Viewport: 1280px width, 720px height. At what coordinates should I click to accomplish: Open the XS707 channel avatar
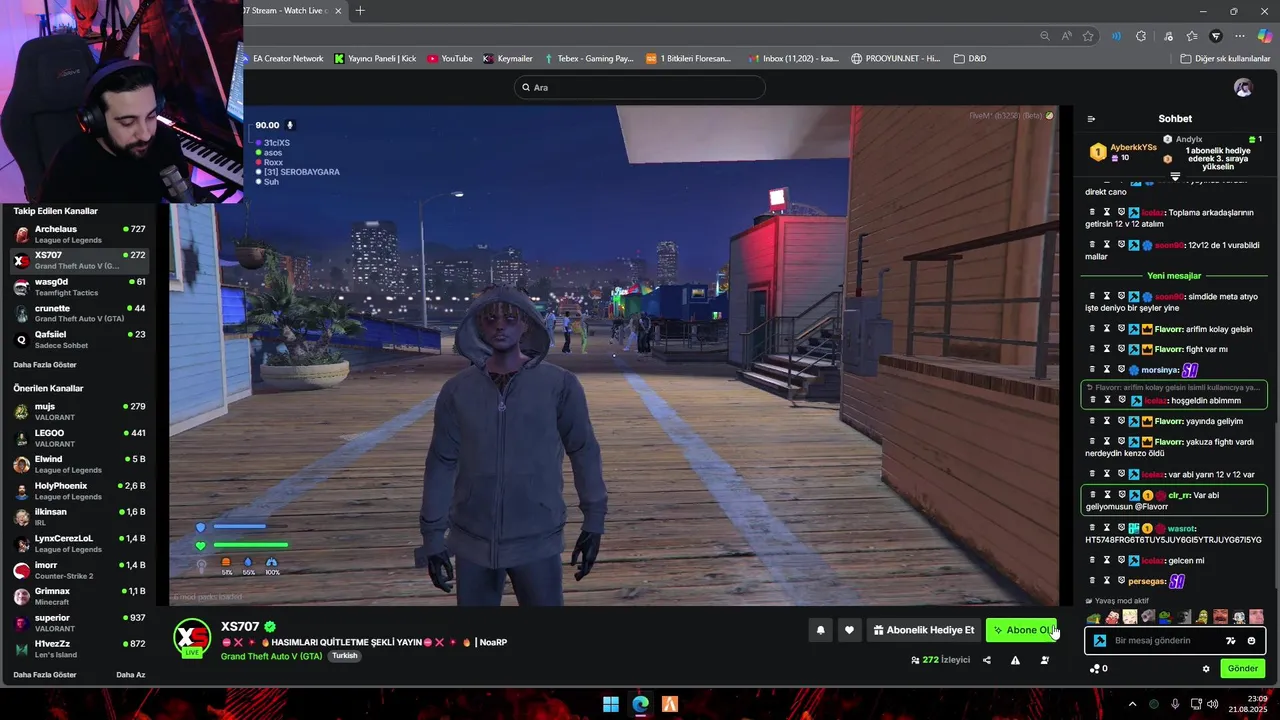point(192,638)
